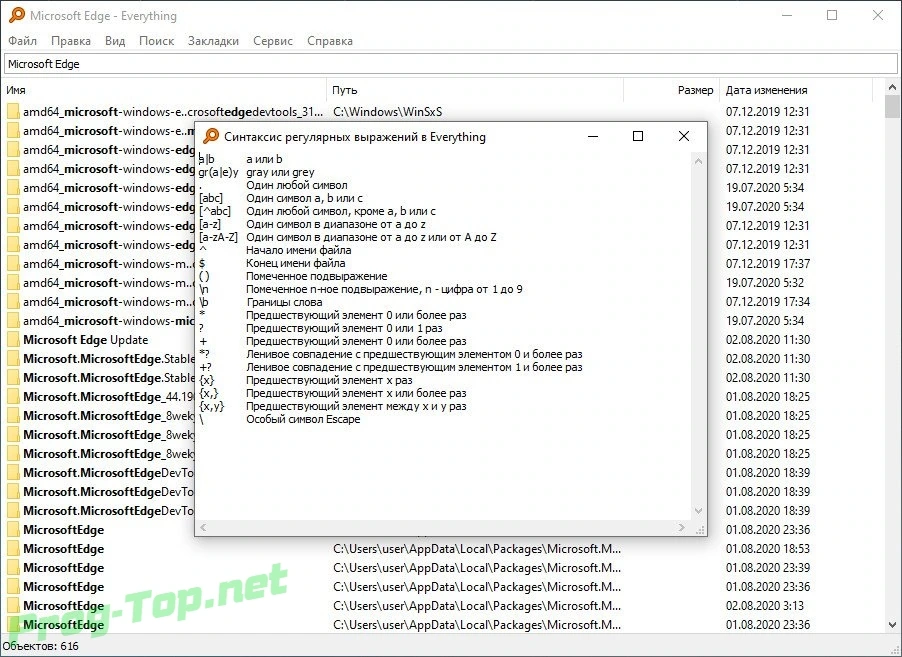Image resolution: width=902 pixels, height=657 pixels.
Task: Maximize the regex syntax dialog
Action: click(x=637, y=136)
